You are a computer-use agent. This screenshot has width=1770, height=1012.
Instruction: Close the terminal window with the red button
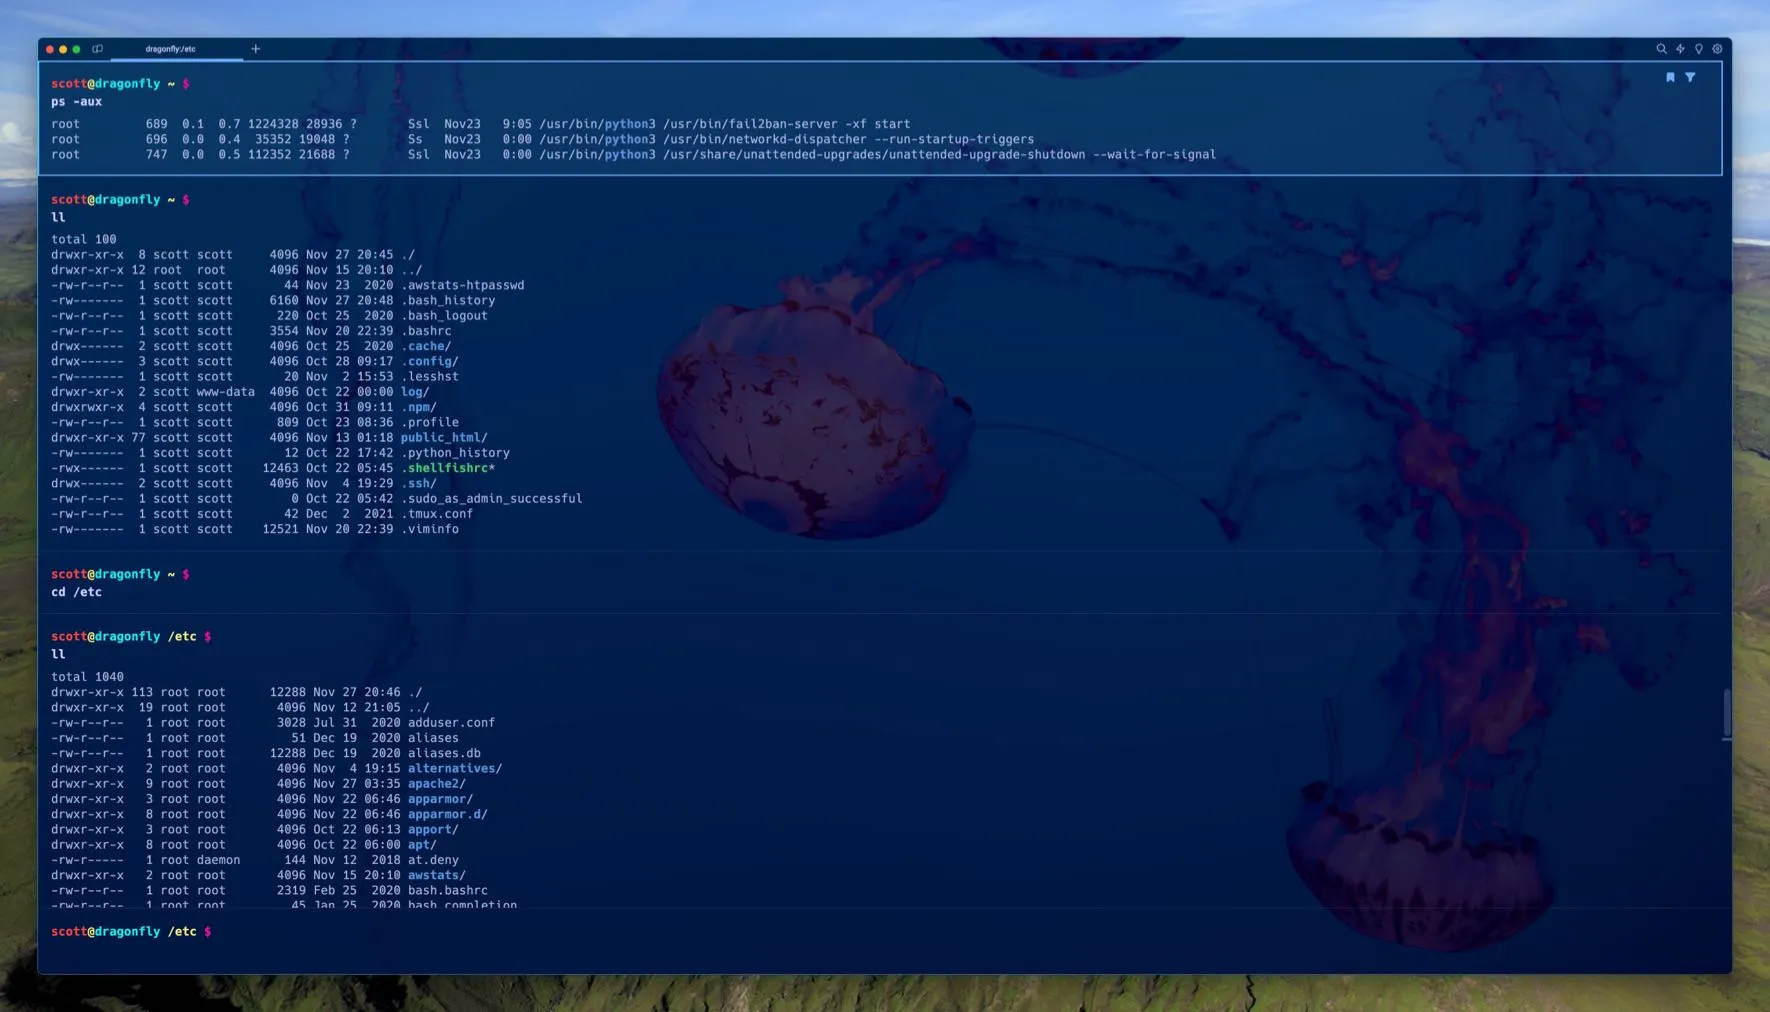click(x=50, y=49)
